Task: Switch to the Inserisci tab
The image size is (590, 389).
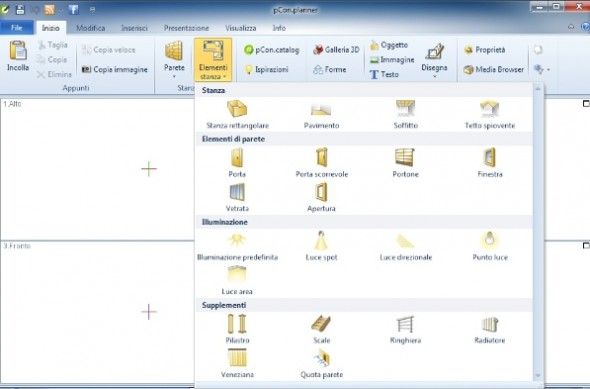Action: pos(134,28)
